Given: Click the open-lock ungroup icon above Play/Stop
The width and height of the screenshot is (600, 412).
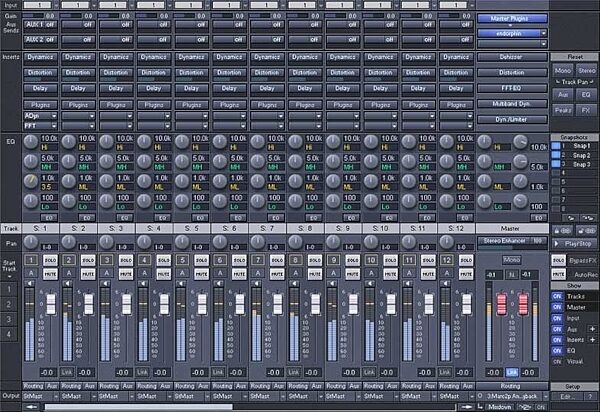Looking at the screenshot, I should coord(586,231).
